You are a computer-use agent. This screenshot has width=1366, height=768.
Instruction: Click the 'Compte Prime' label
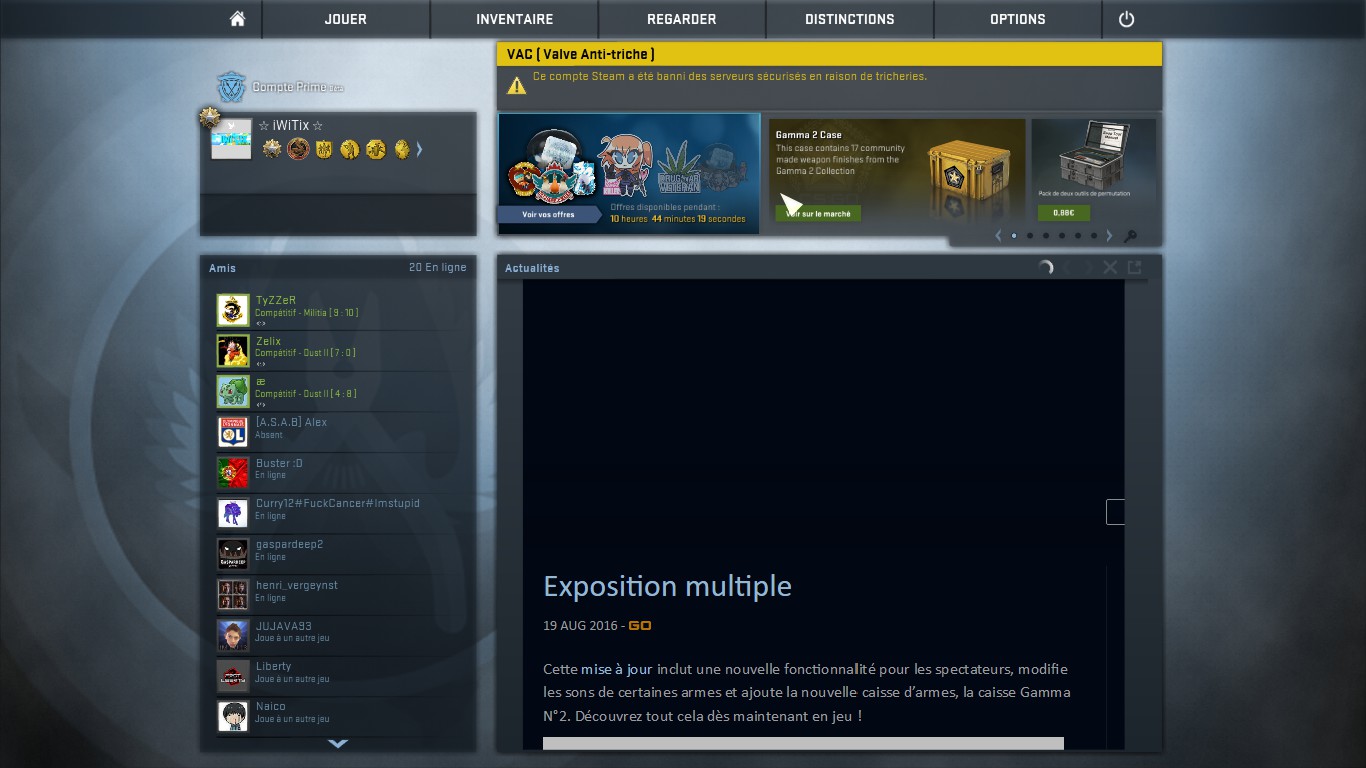click(x=290, y=87)
